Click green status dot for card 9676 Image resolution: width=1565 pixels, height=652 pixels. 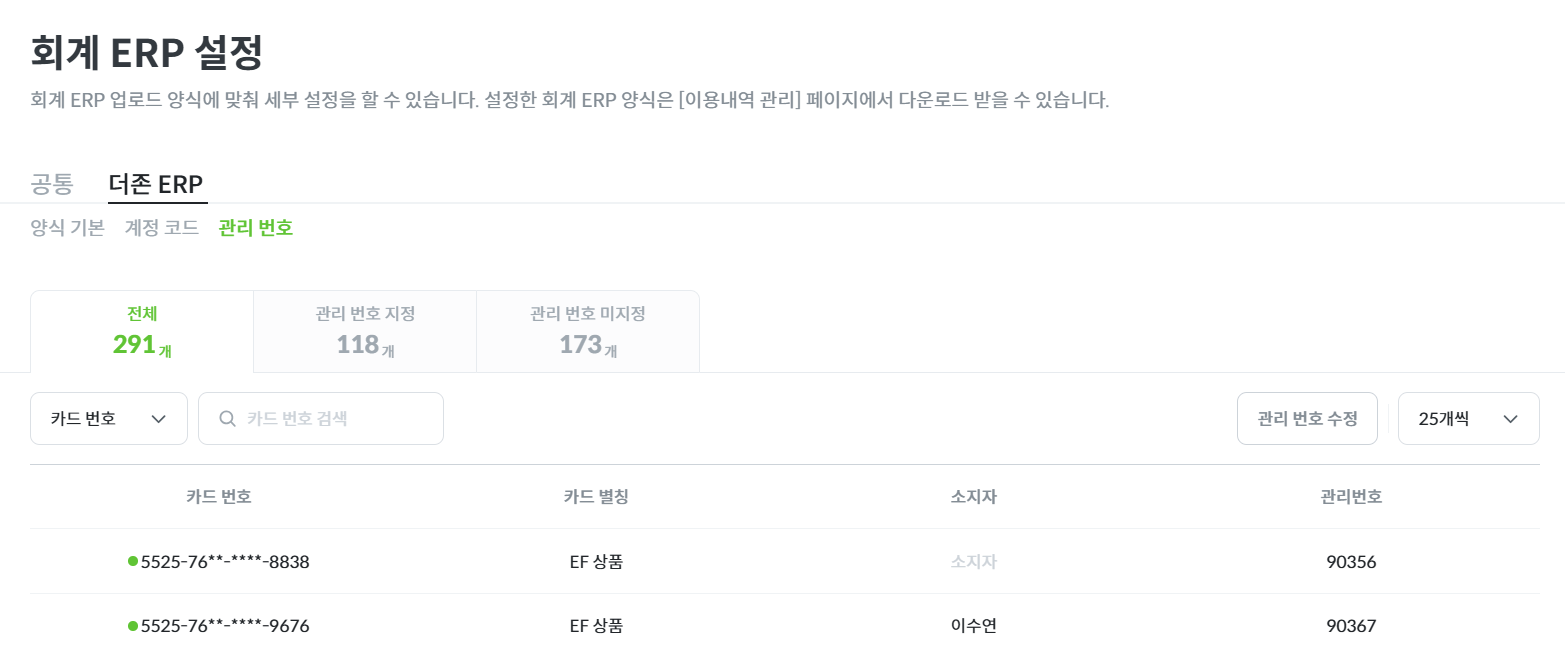coord(133,626)
